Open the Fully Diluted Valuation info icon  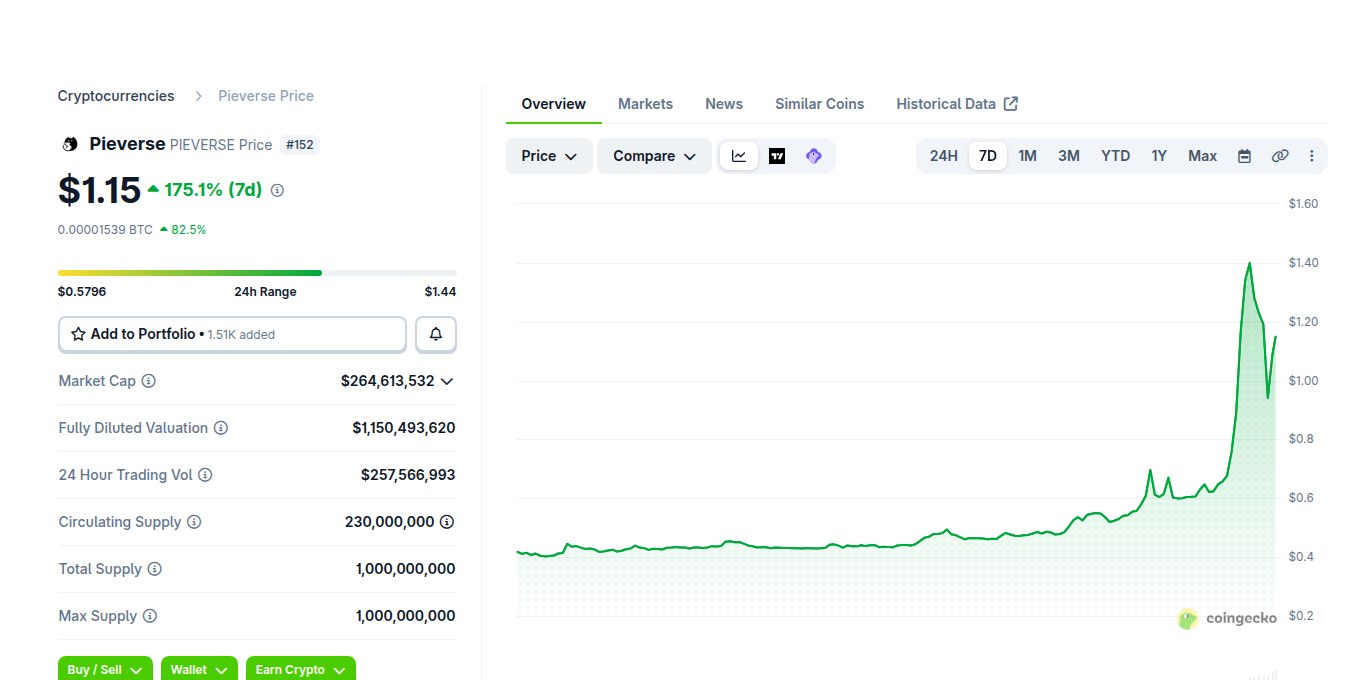pyautogui.click(x=221, y=428)
